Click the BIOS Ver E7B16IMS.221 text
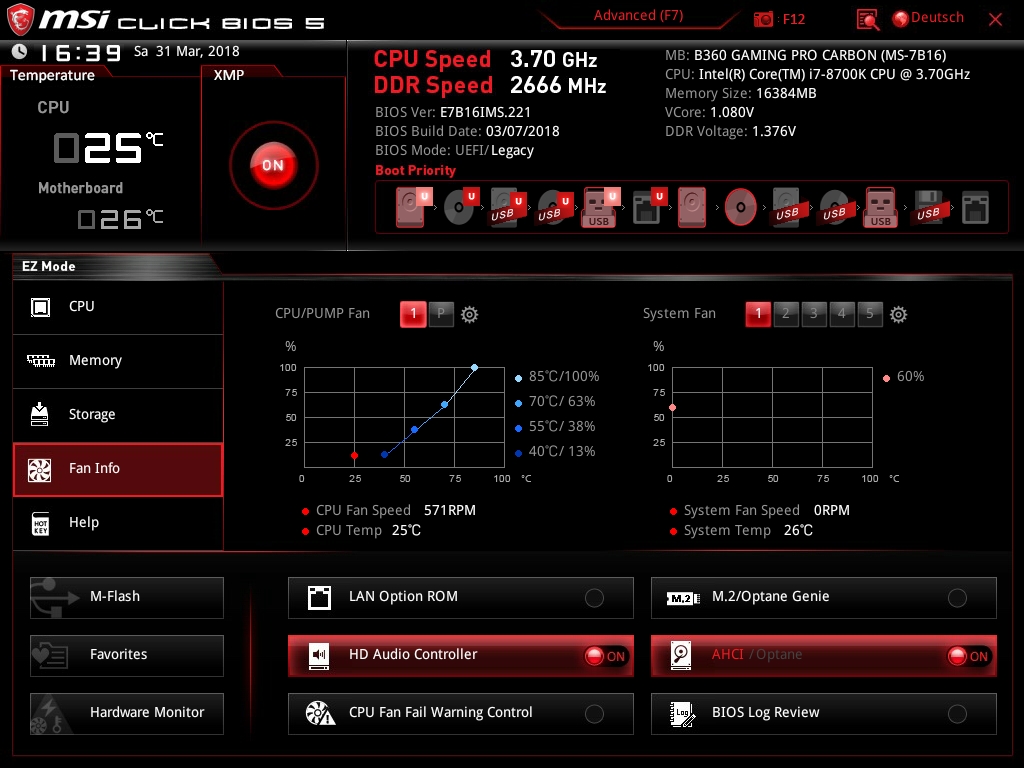1024x768 pixels. (453, 112)
